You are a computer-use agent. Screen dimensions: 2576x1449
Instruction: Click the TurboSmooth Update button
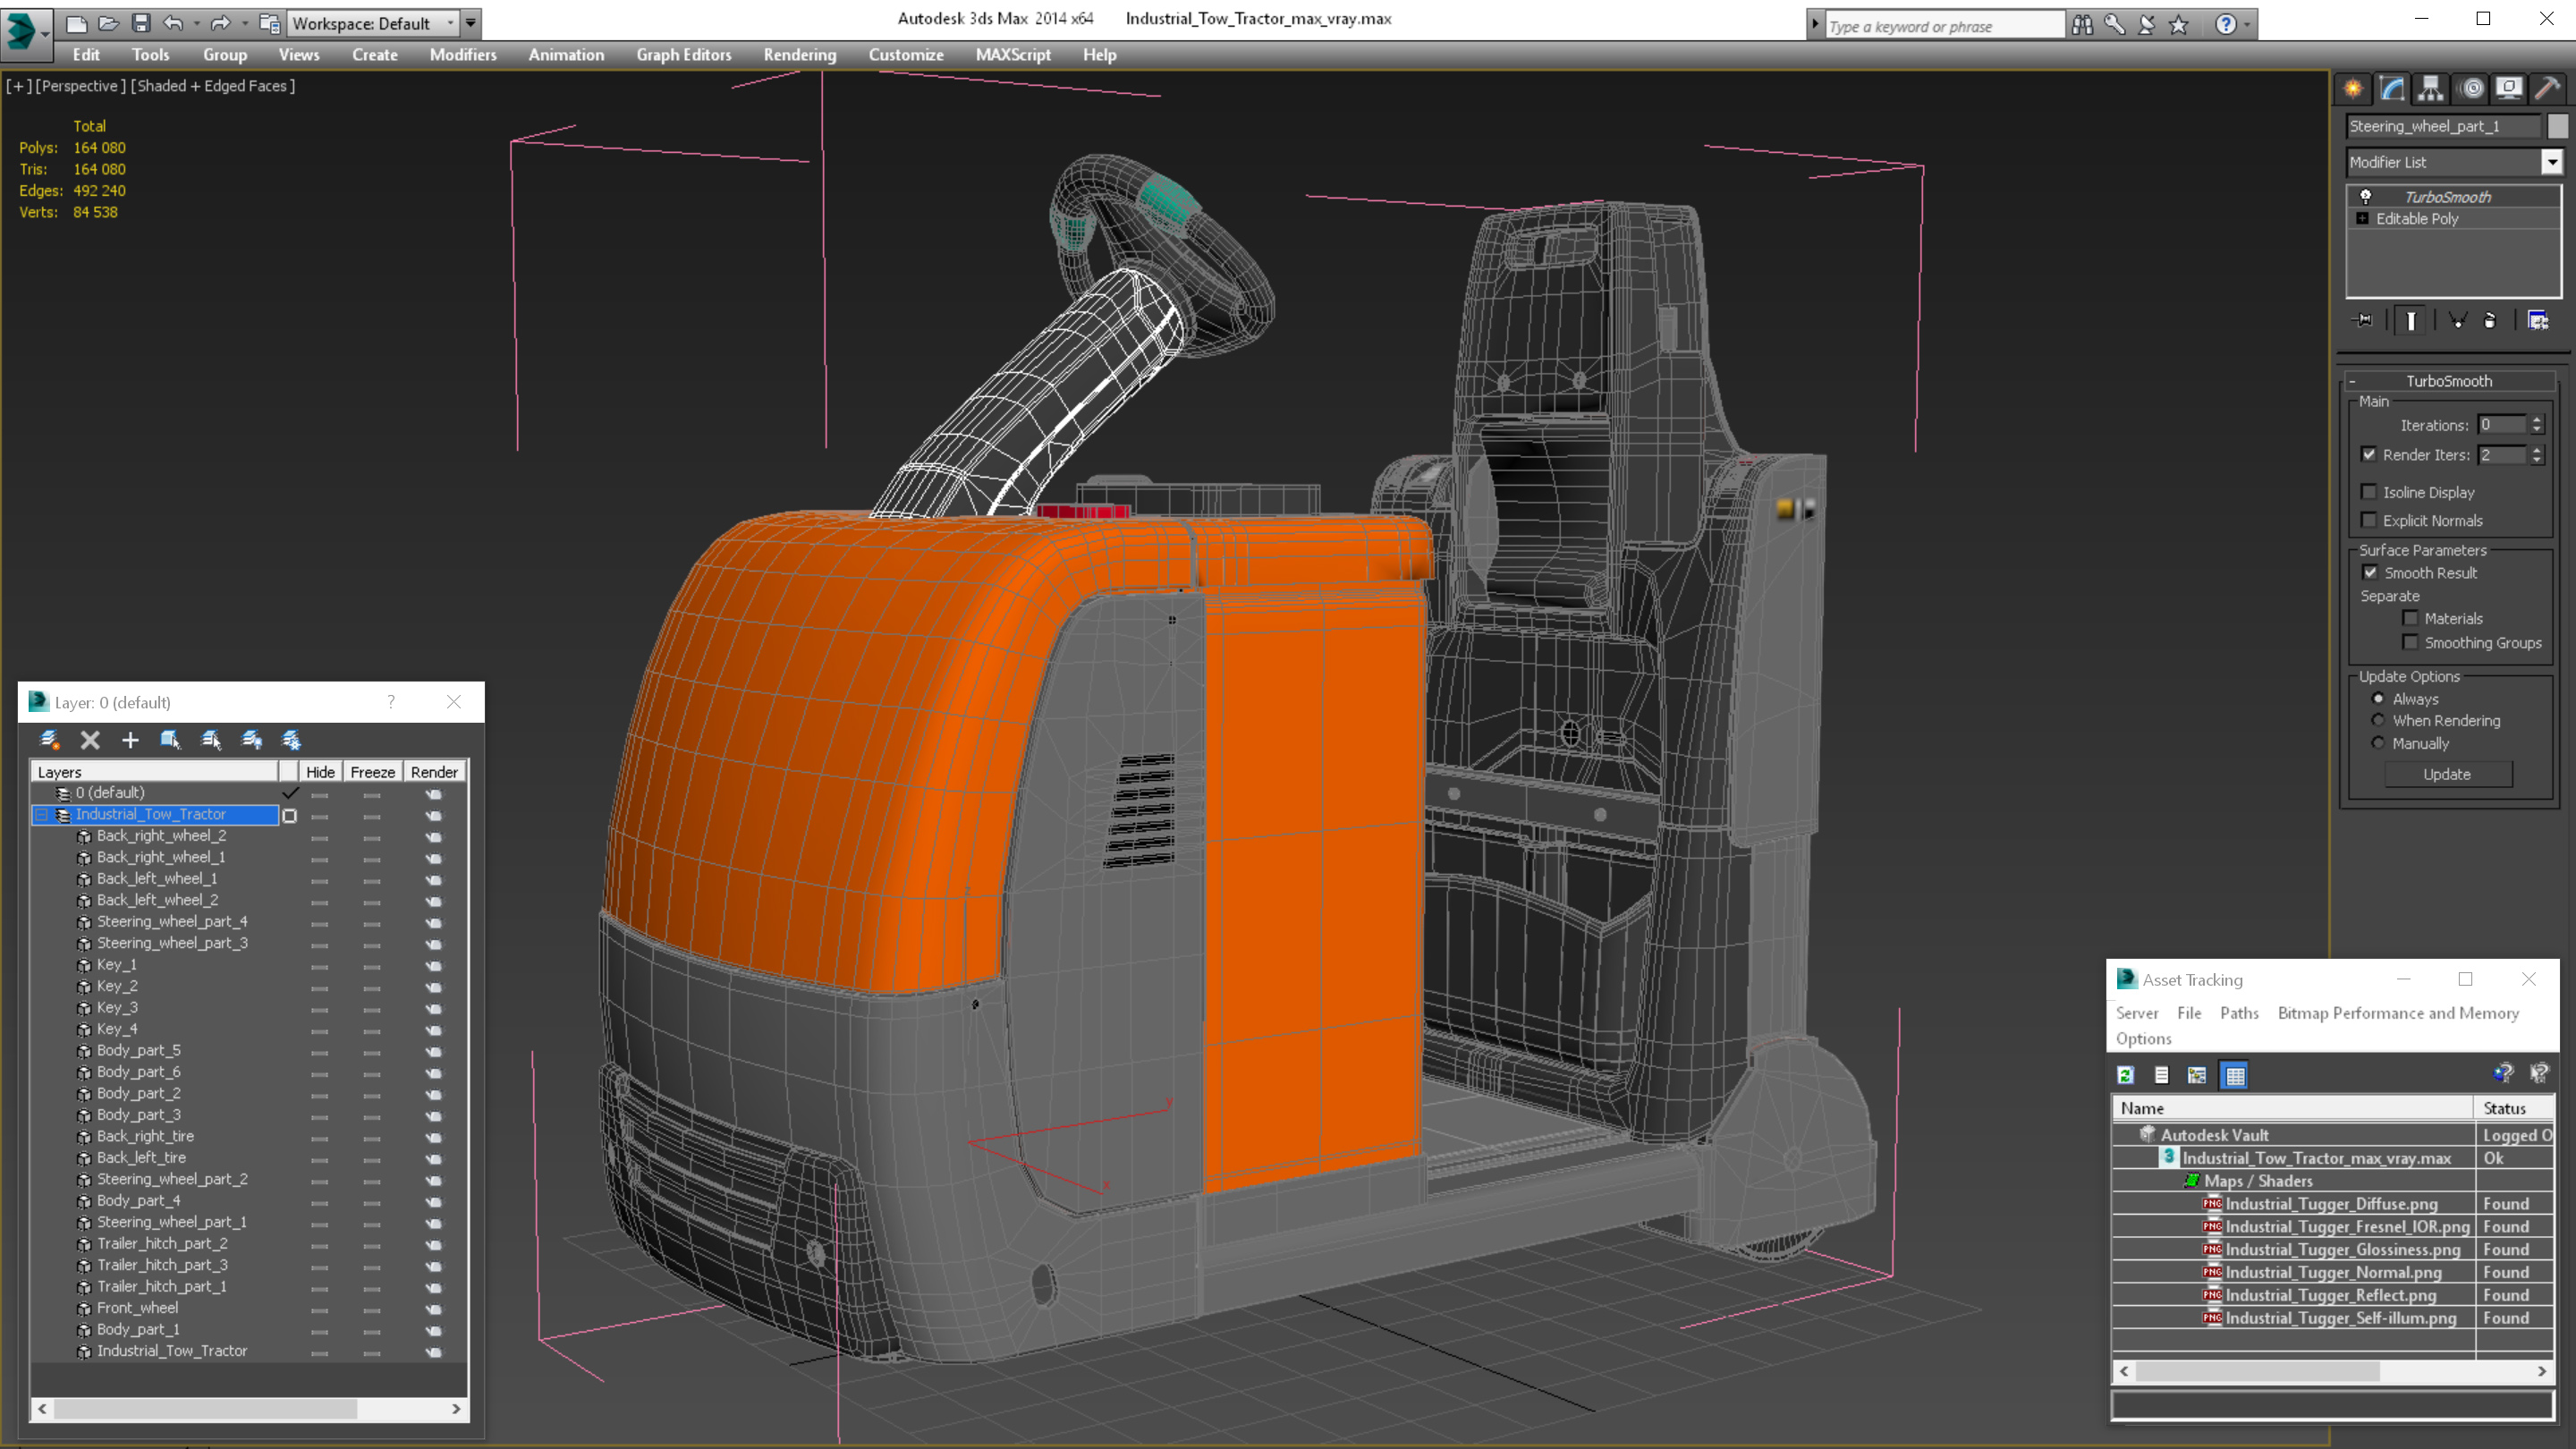(x=2447, y=774)
